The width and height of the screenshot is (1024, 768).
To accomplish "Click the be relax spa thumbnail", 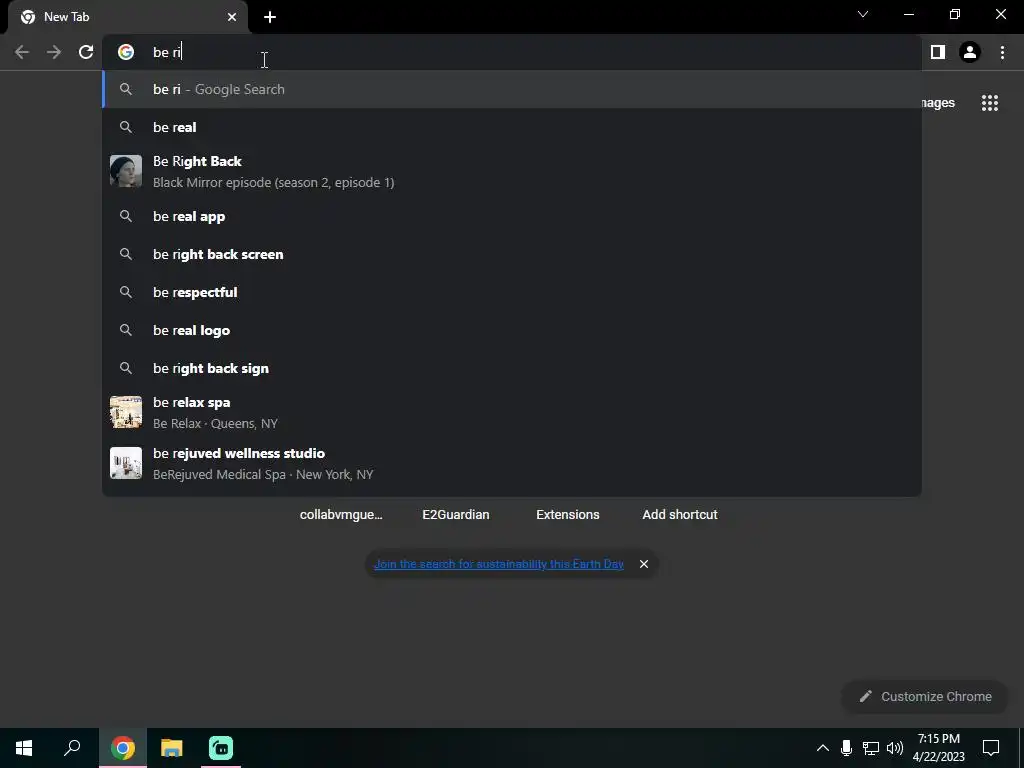I will (126, 412).
